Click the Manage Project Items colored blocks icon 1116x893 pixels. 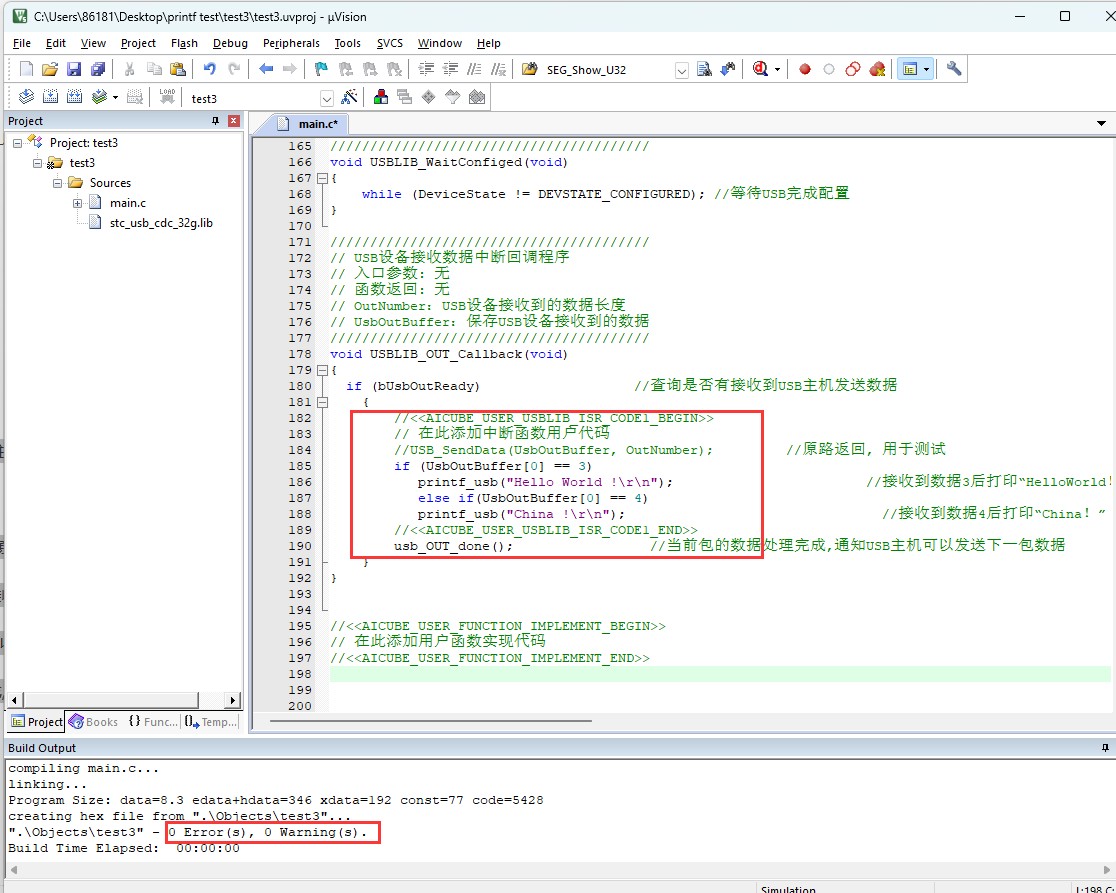click(x=381, y=97)
